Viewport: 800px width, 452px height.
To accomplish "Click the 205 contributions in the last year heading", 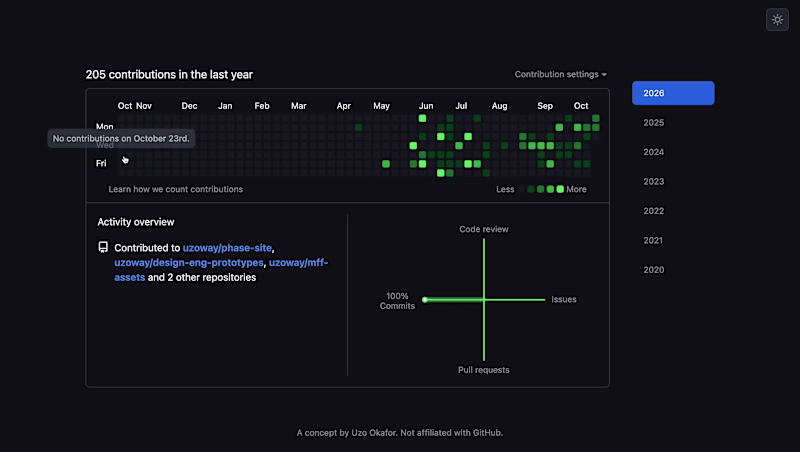I will click(x=169, y=74).
